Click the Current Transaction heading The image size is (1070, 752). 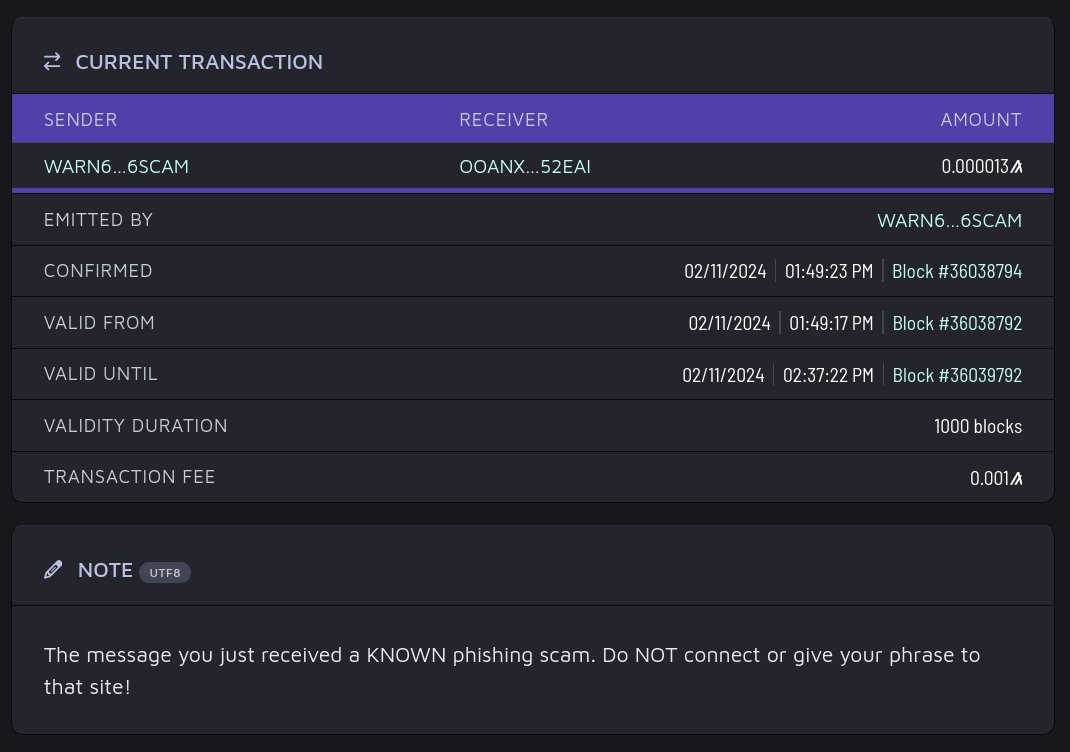pyautogui.click(x=199, y=62)
